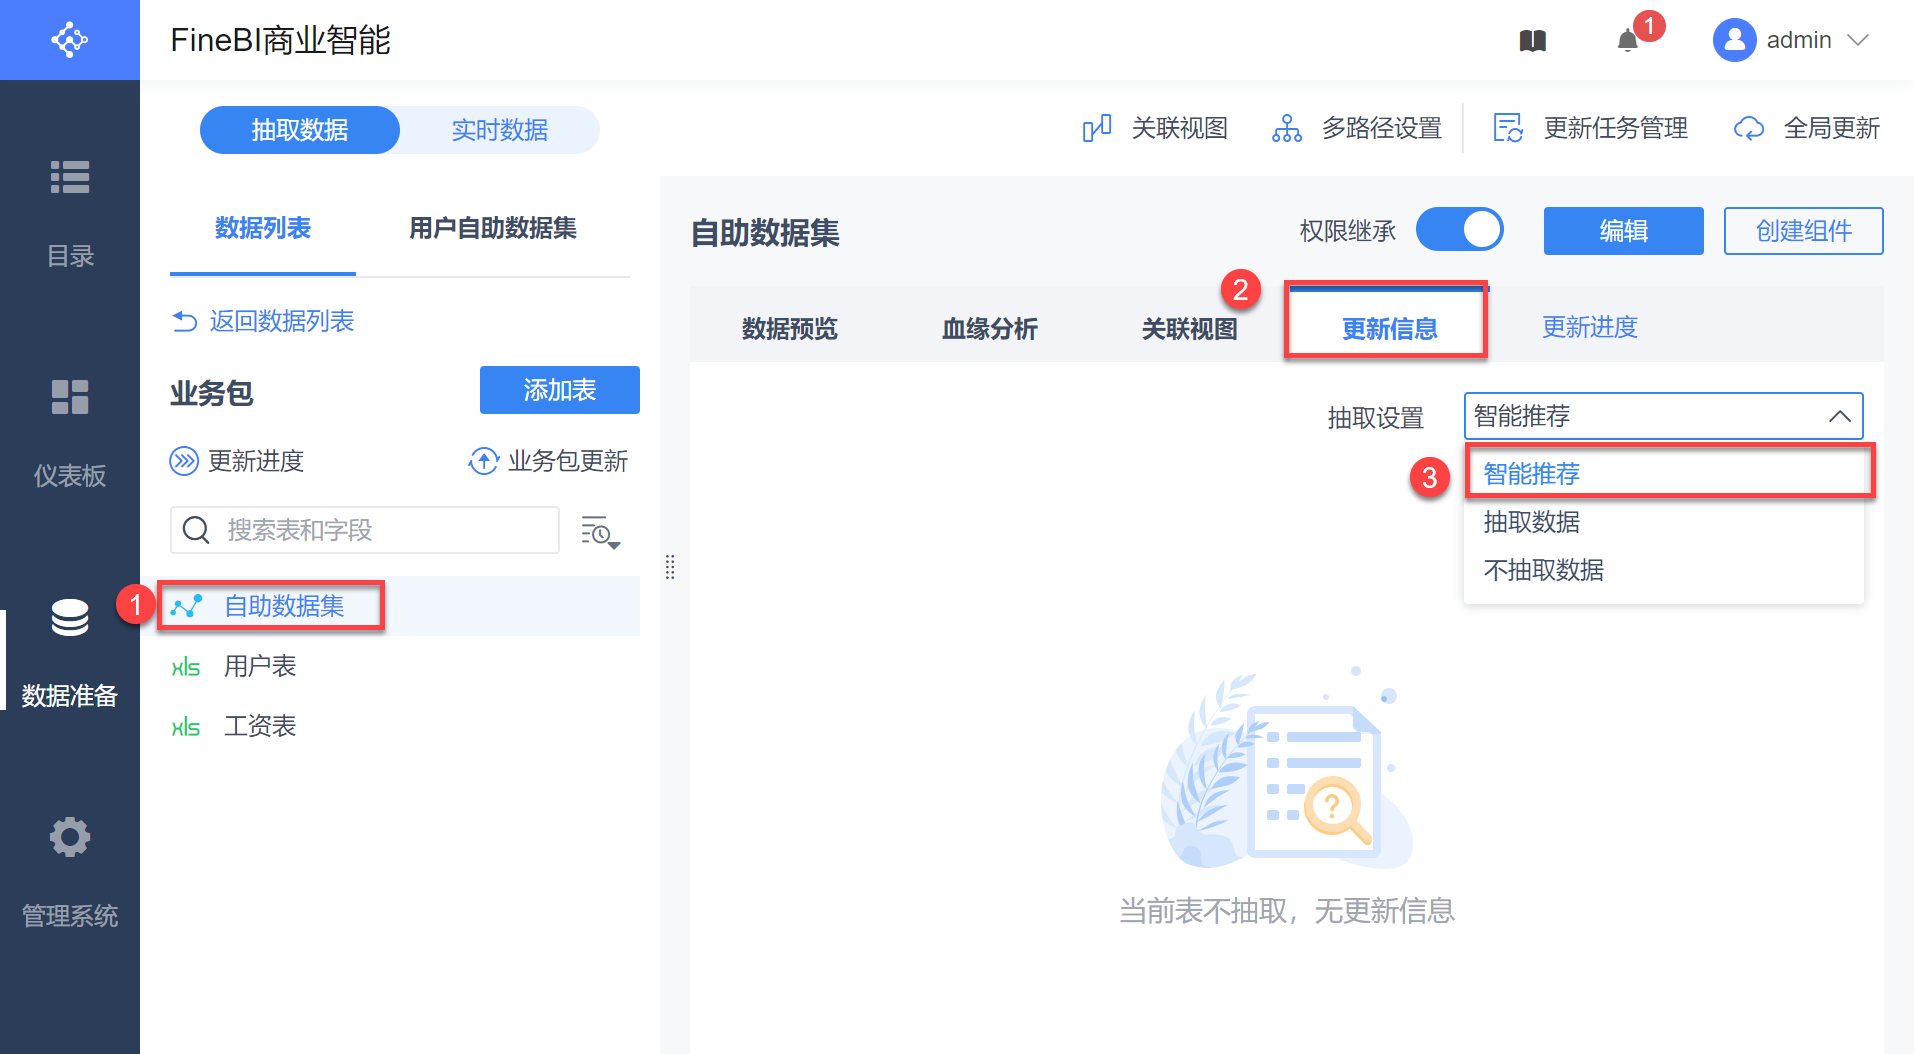Open the help documentation book icon

point(1533,41)
